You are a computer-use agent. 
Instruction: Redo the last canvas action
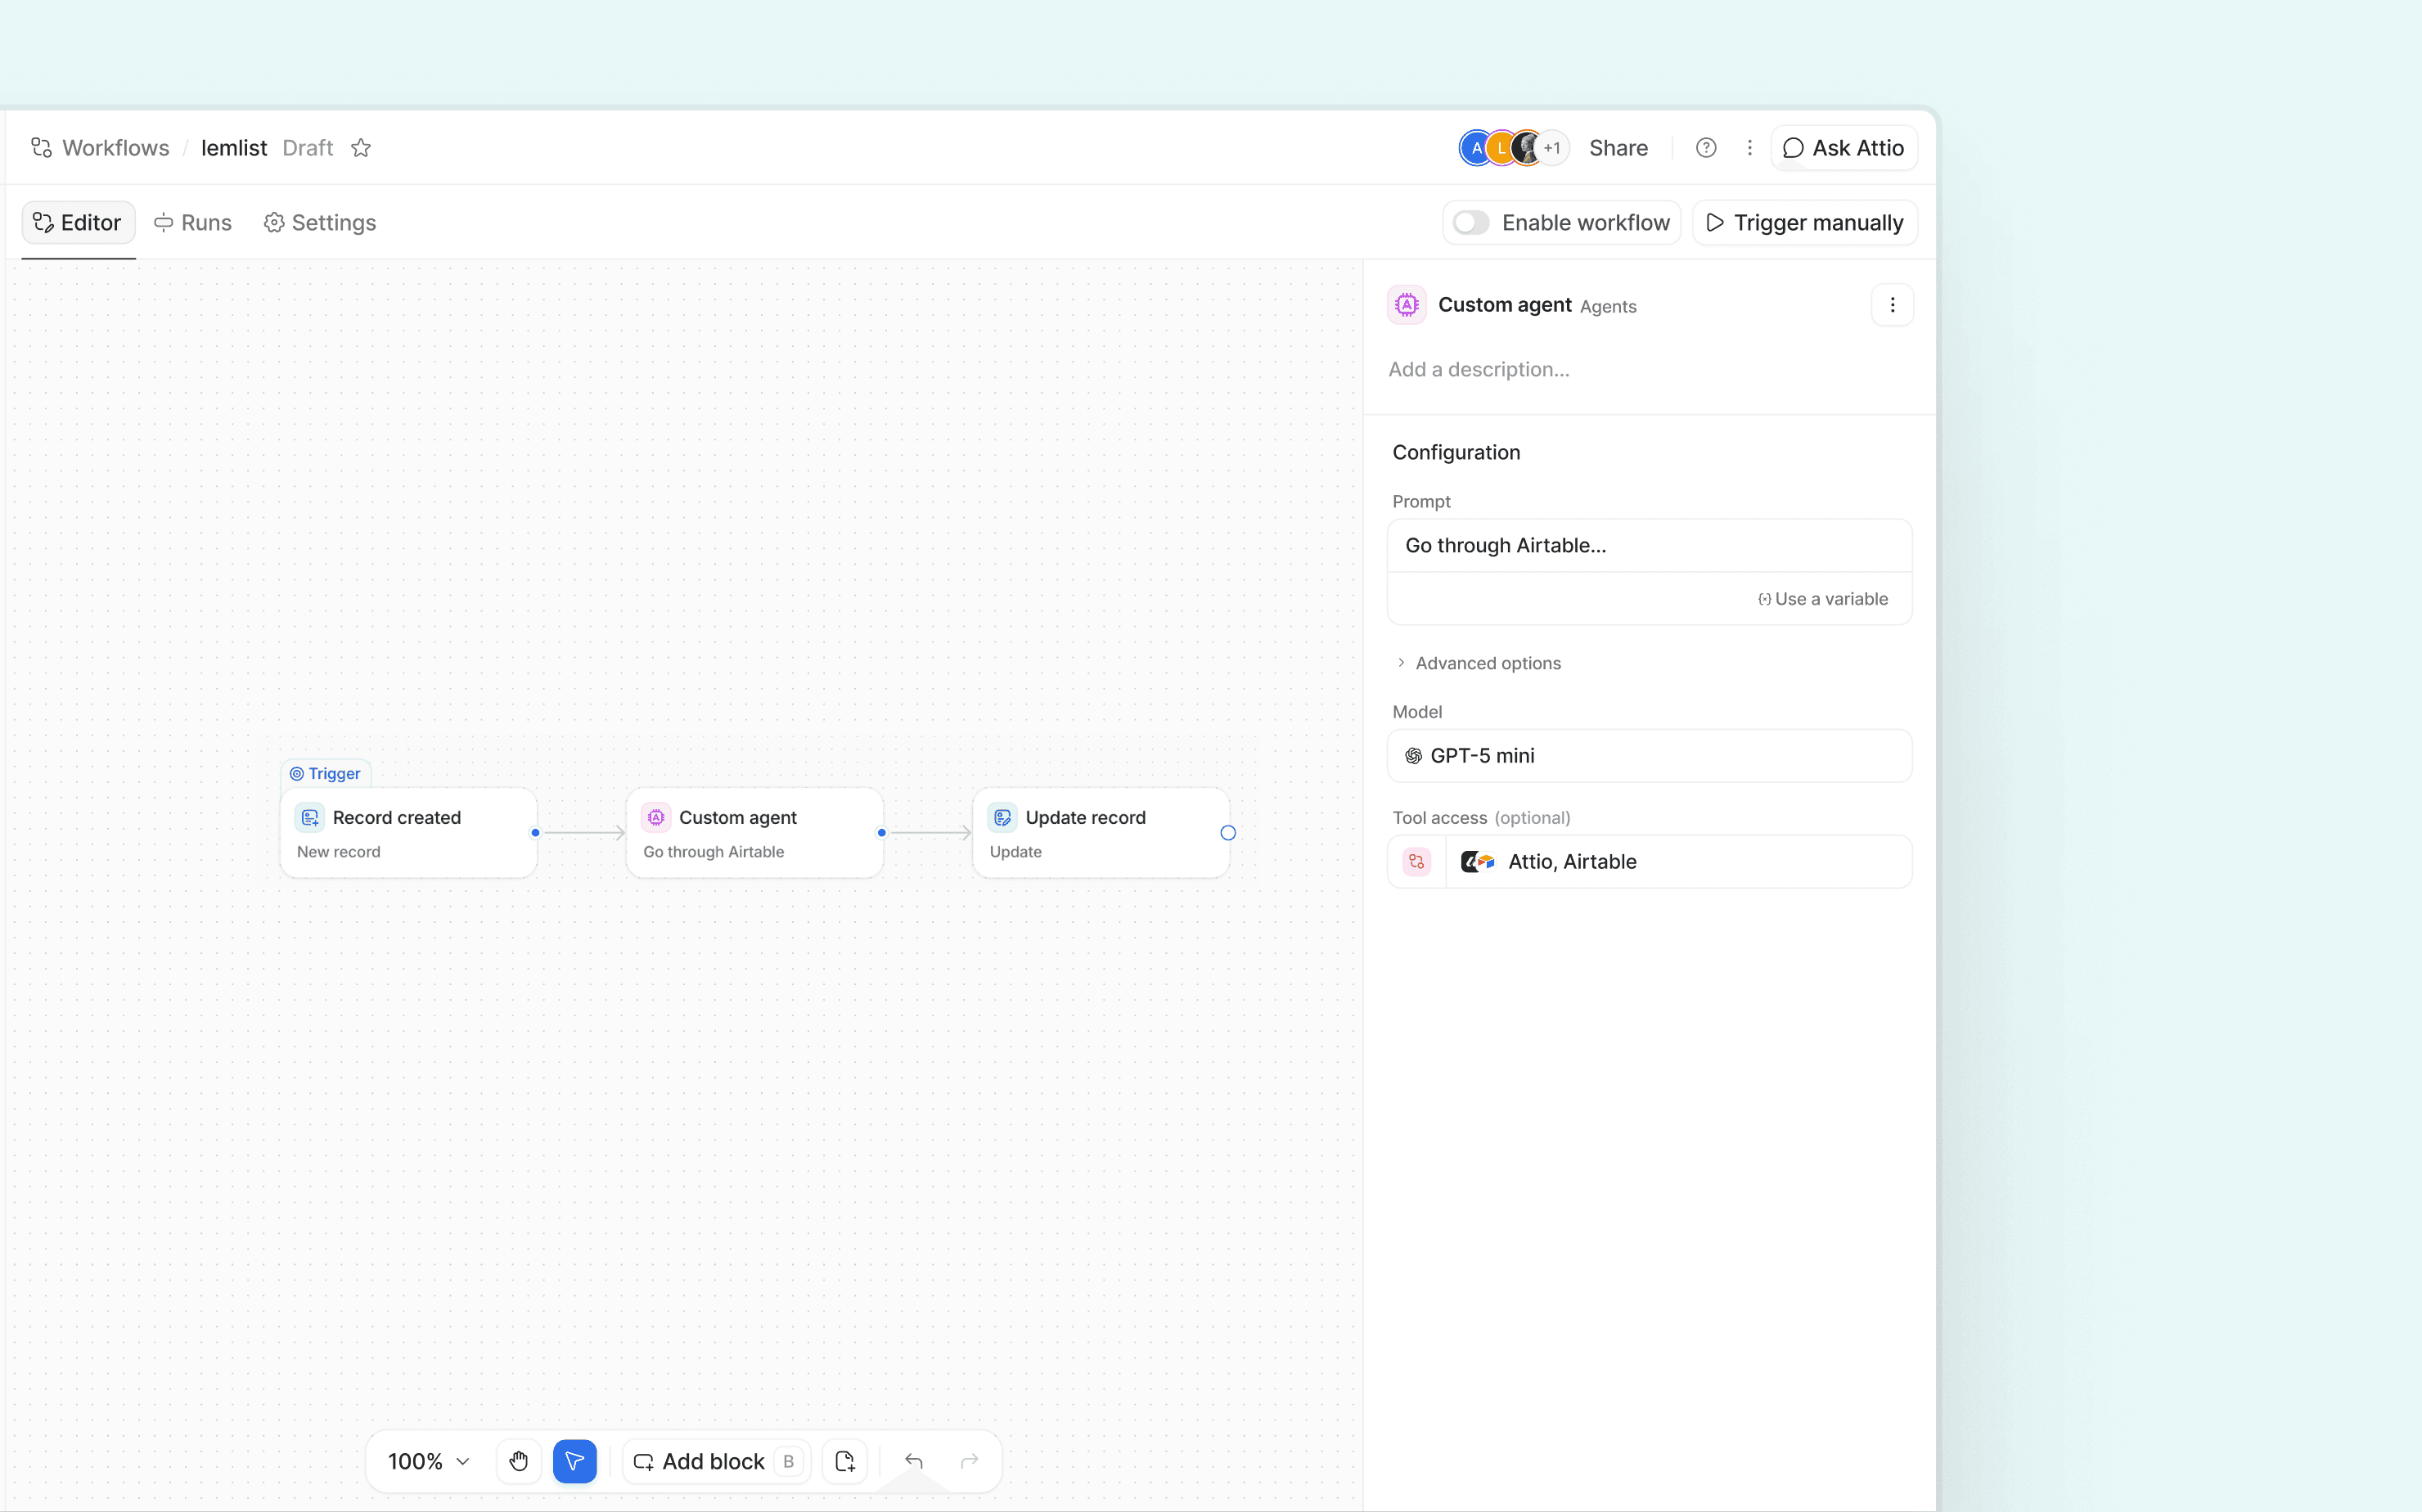(968, 1461)
